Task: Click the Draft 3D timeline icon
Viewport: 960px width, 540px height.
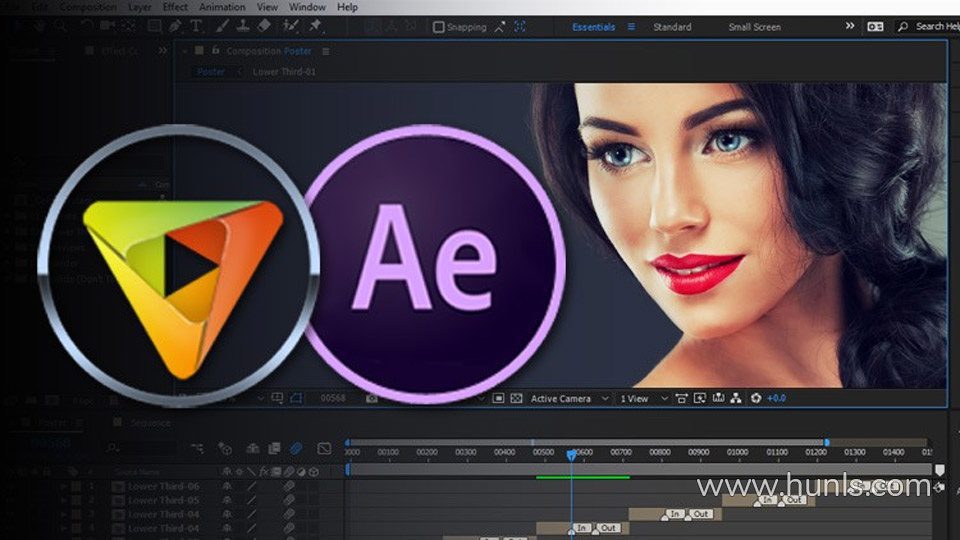Action: pos(225,449)
